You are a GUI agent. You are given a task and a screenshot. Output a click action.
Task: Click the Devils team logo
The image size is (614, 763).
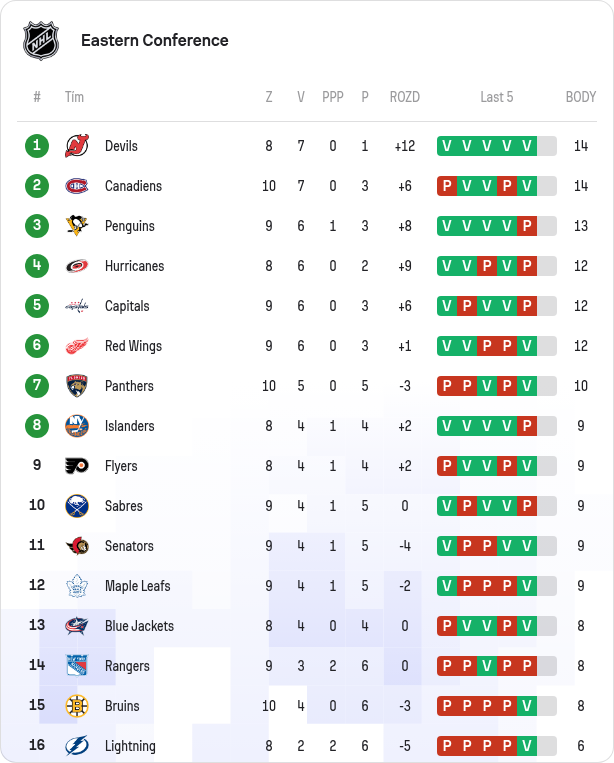pyautogui.click(x=77, y=146)
